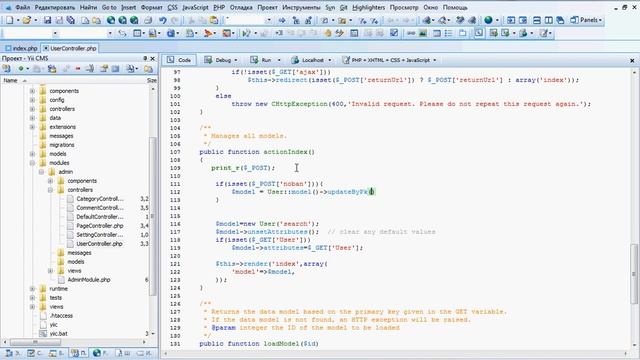Click the green run-script icon in second toolbar
Screen dimensions: 640x360
coord(246,33)
